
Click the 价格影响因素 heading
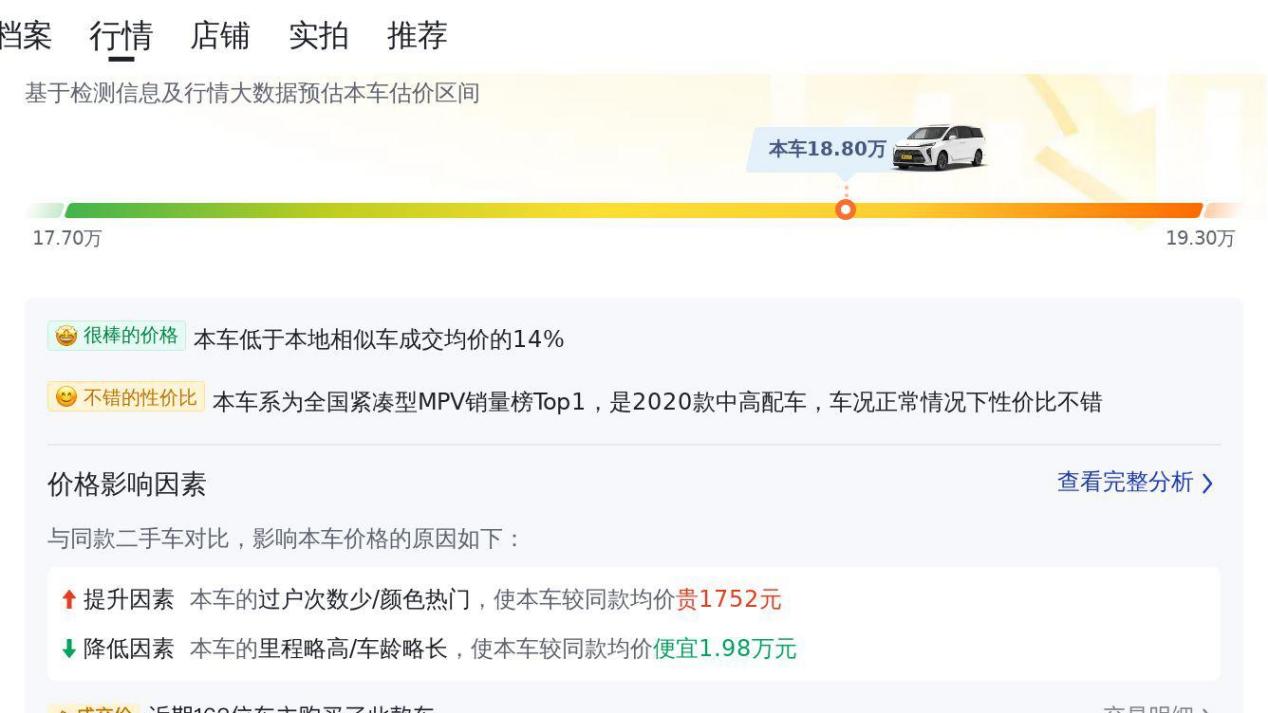127,485
